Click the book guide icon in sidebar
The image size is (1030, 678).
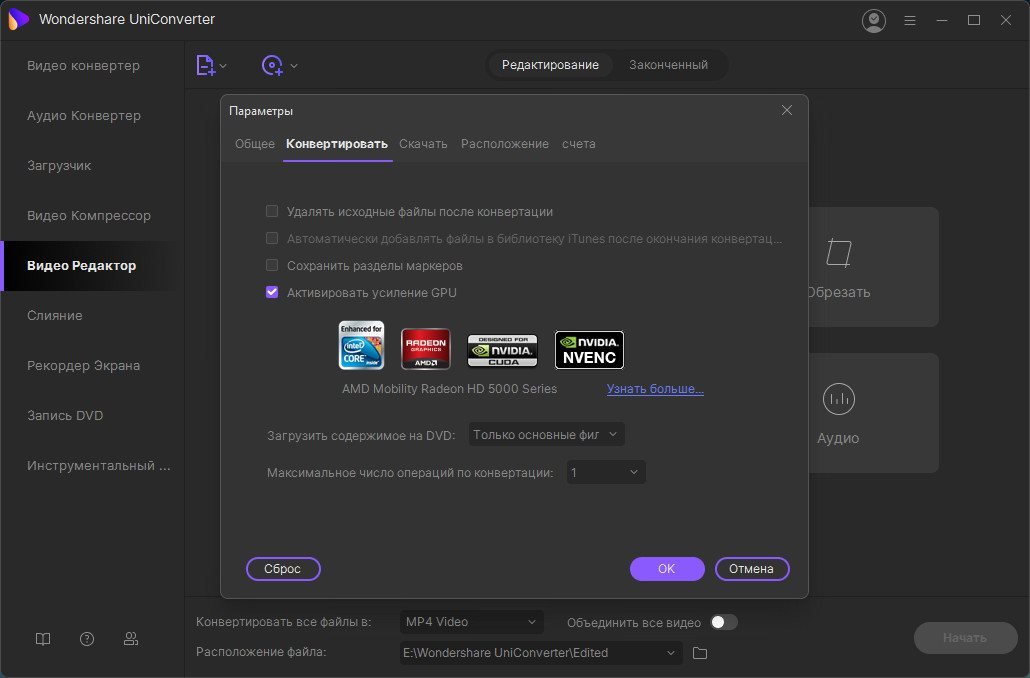42,638
